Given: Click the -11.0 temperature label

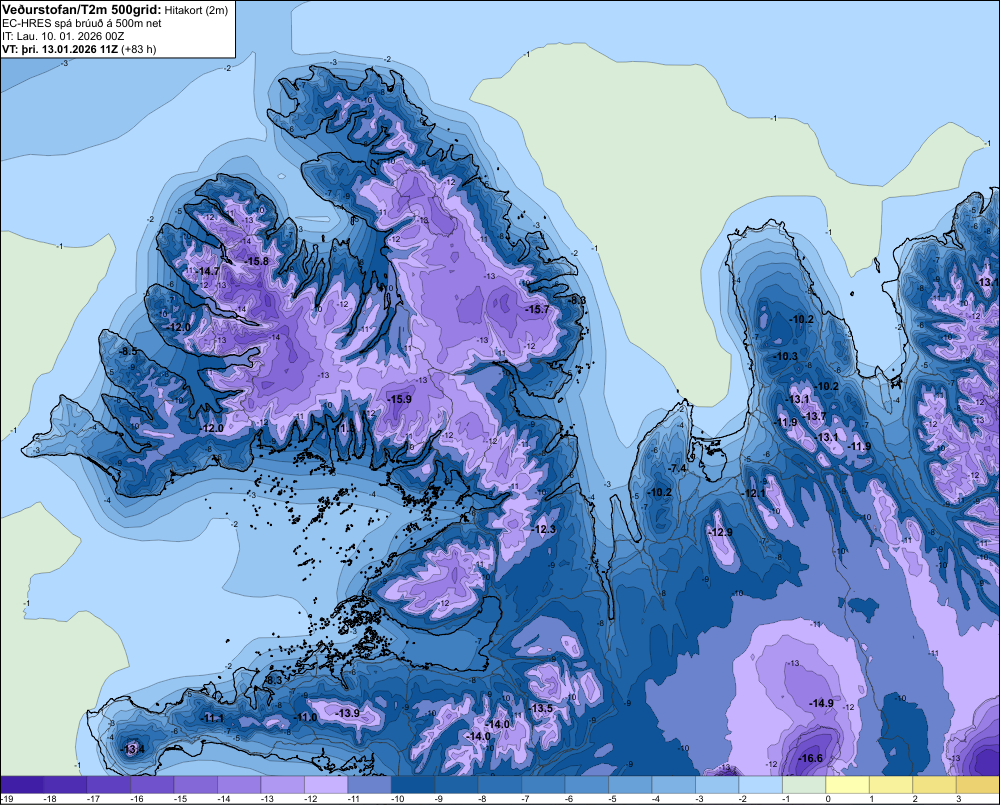Looking at the screenshot, I should [305, 718].
